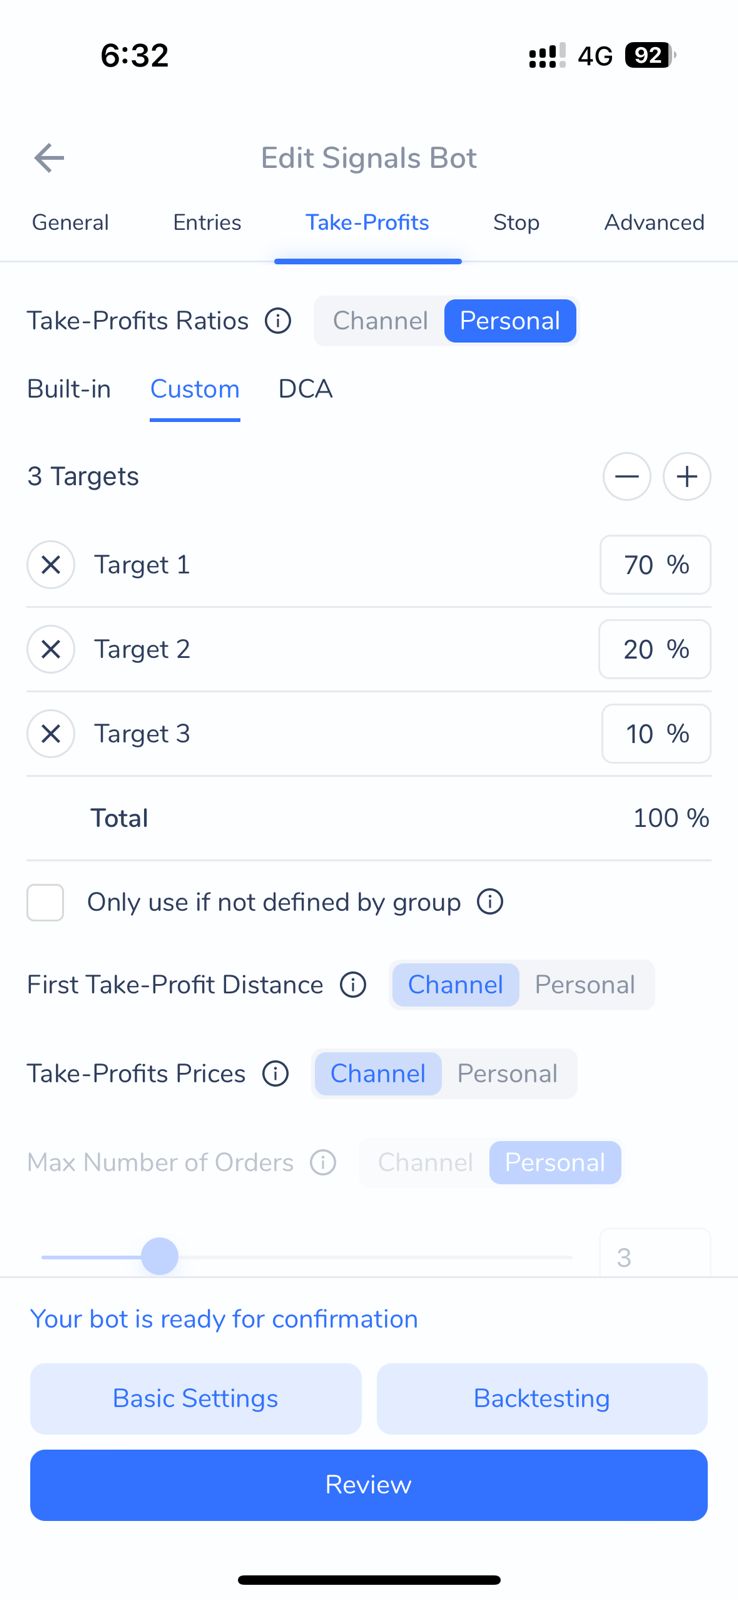Switch Take-Profits Ratios to Channel

[380, 321]
